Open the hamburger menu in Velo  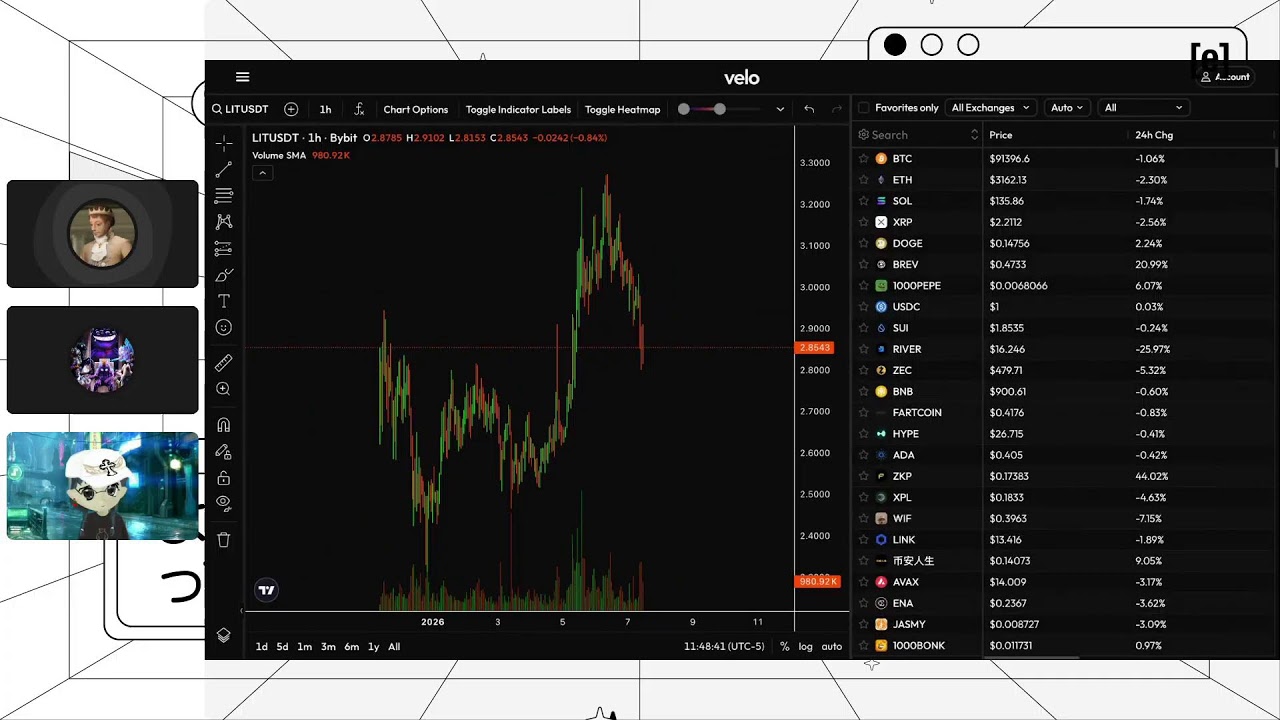242,77
